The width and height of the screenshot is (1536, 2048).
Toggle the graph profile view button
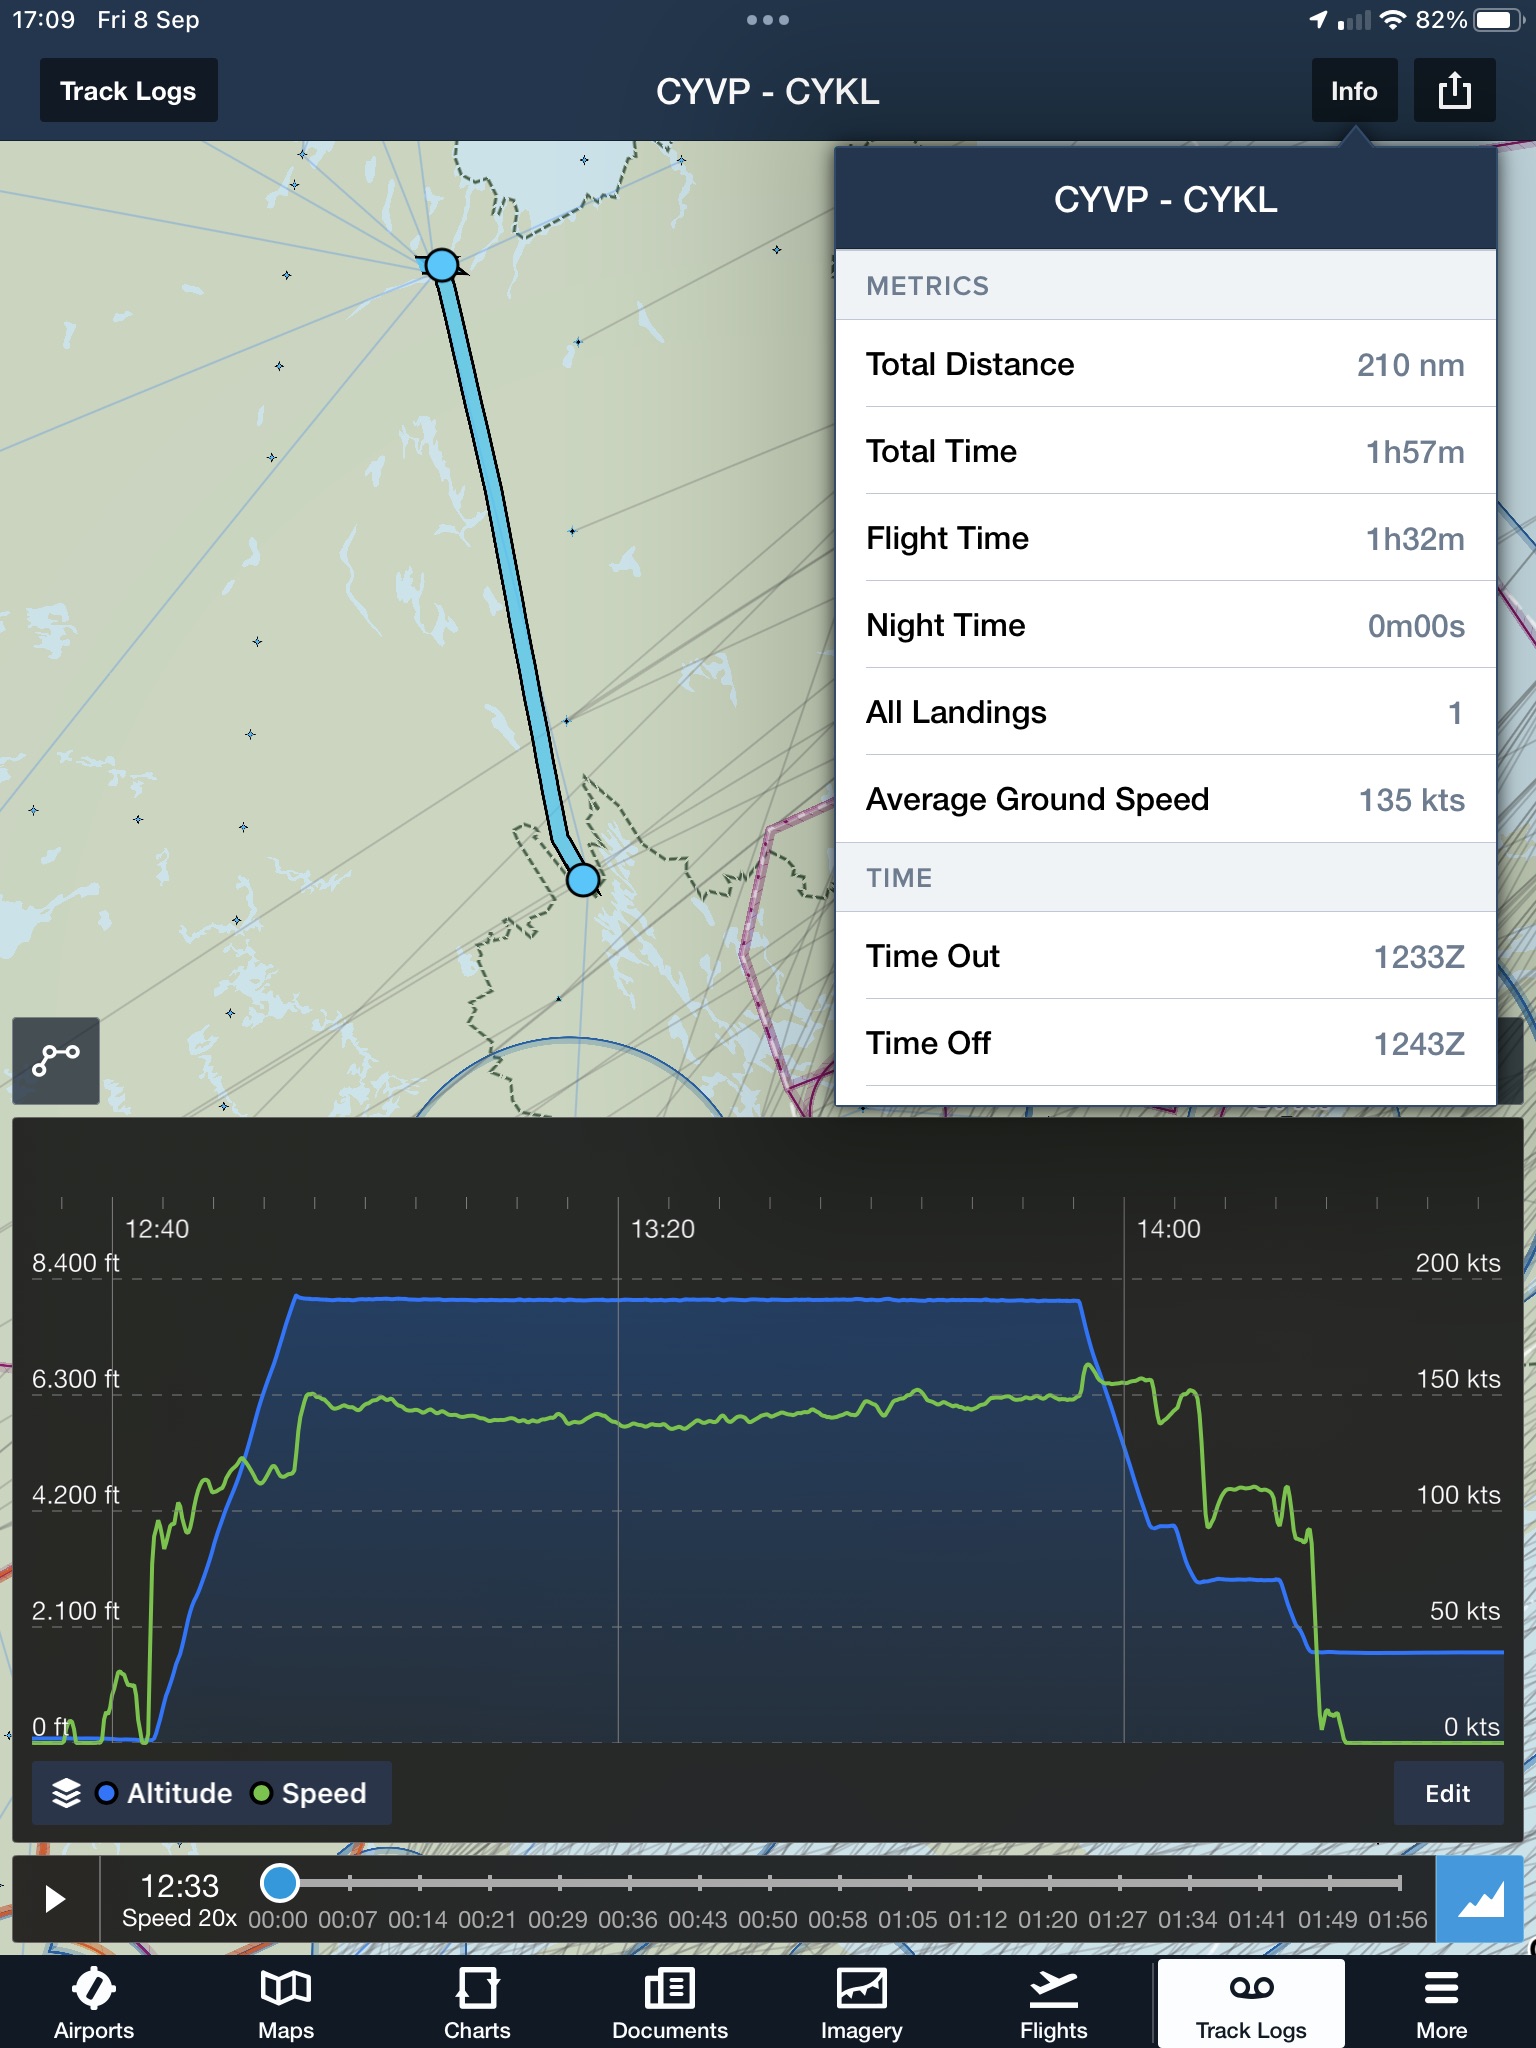(1481, 1899)
